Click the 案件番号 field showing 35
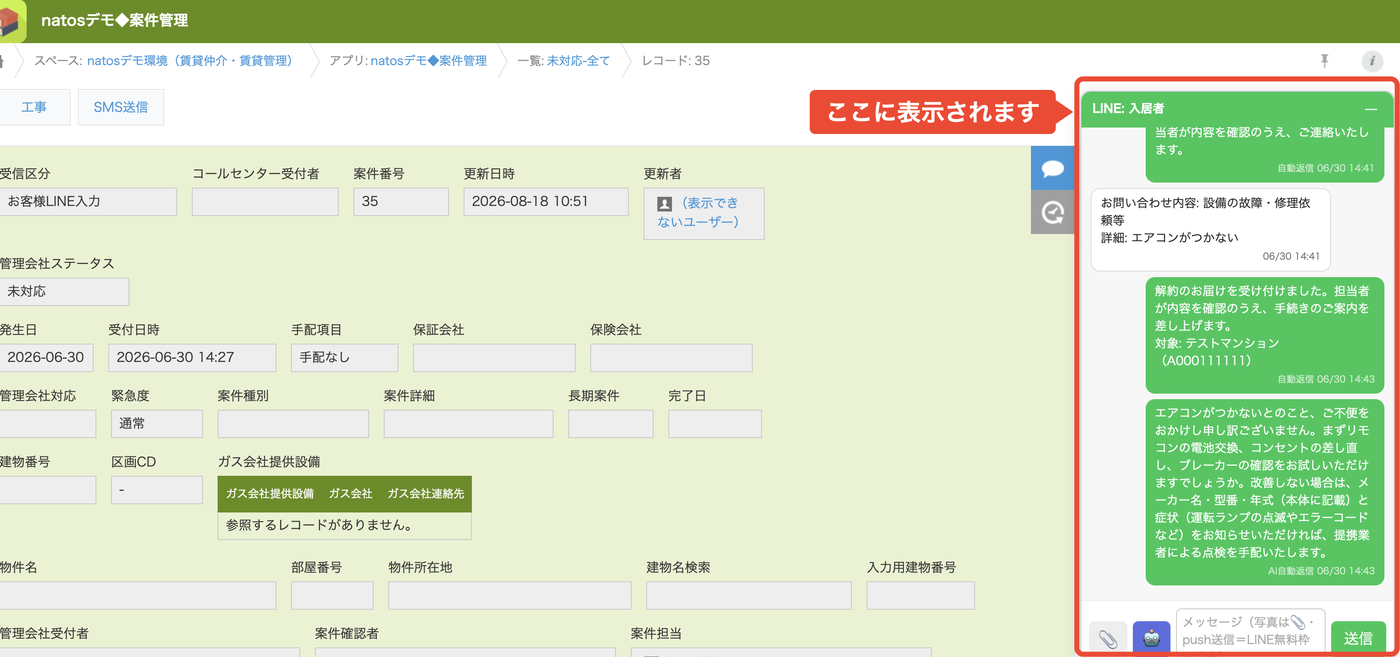This screenshot has height=657, width=1400. [x=401, y=201]
